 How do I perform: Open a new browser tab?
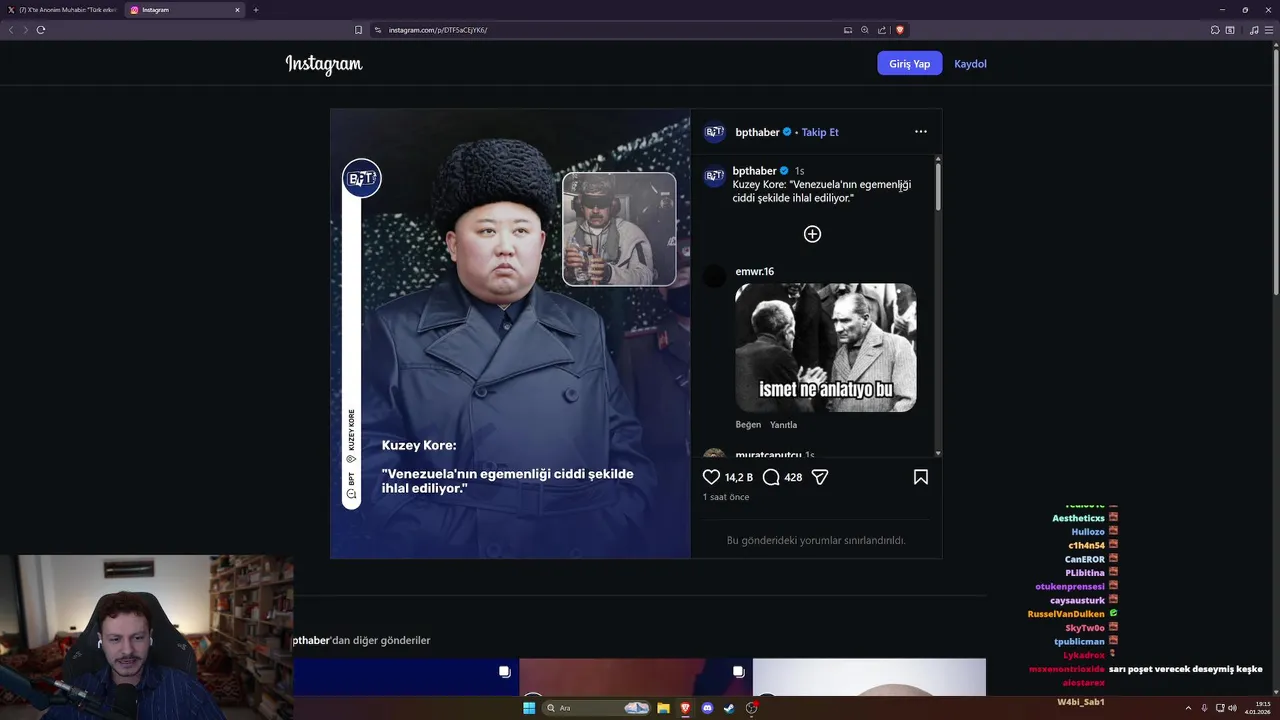coord(256,10)
